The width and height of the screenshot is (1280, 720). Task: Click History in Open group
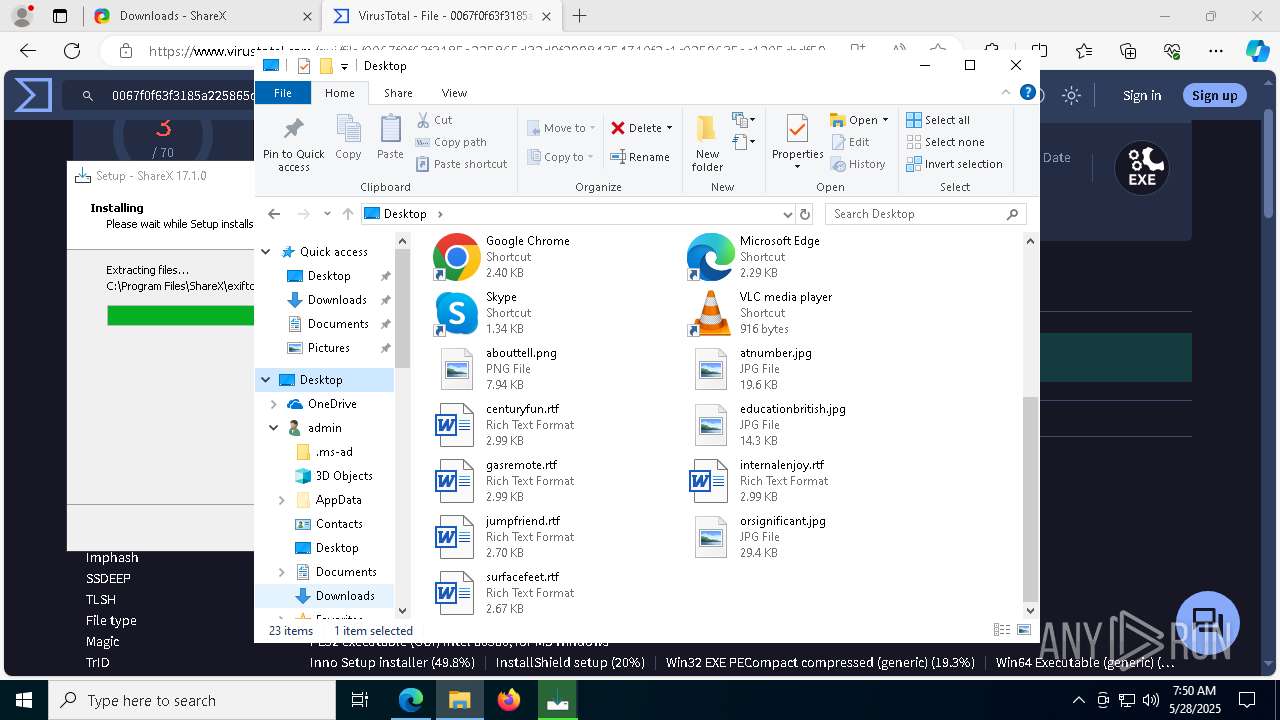pyautogui.click(x=858, y=164)
